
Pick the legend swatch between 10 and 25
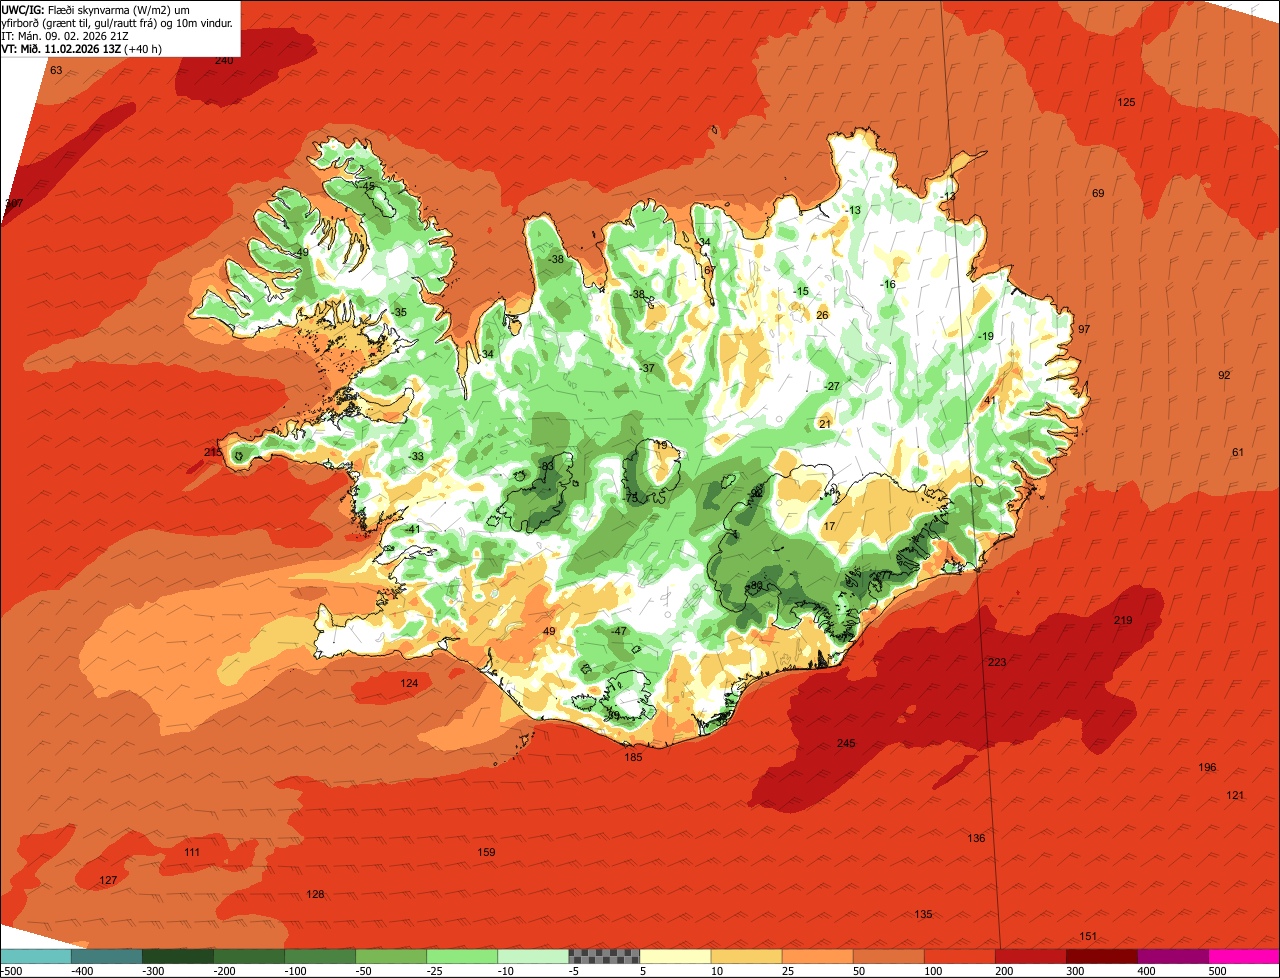point(747,956)
